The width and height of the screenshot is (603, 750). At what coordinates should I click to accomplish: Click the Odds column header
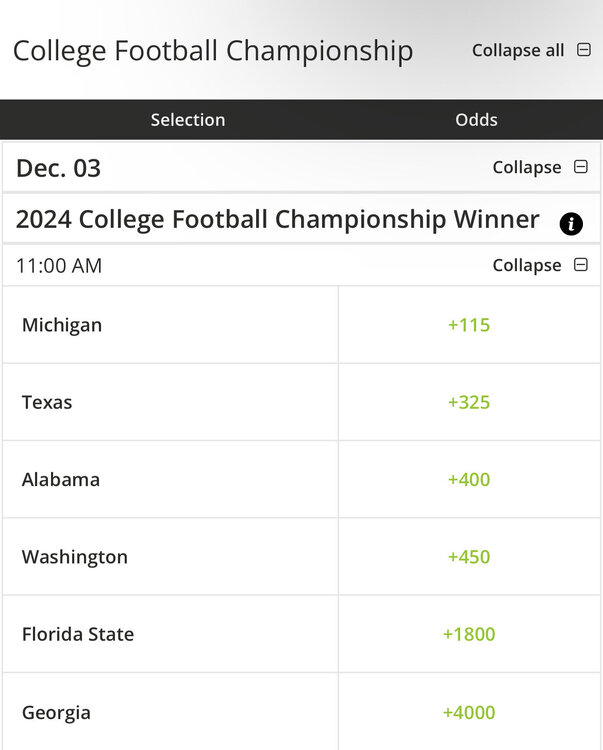pos(476,120)
